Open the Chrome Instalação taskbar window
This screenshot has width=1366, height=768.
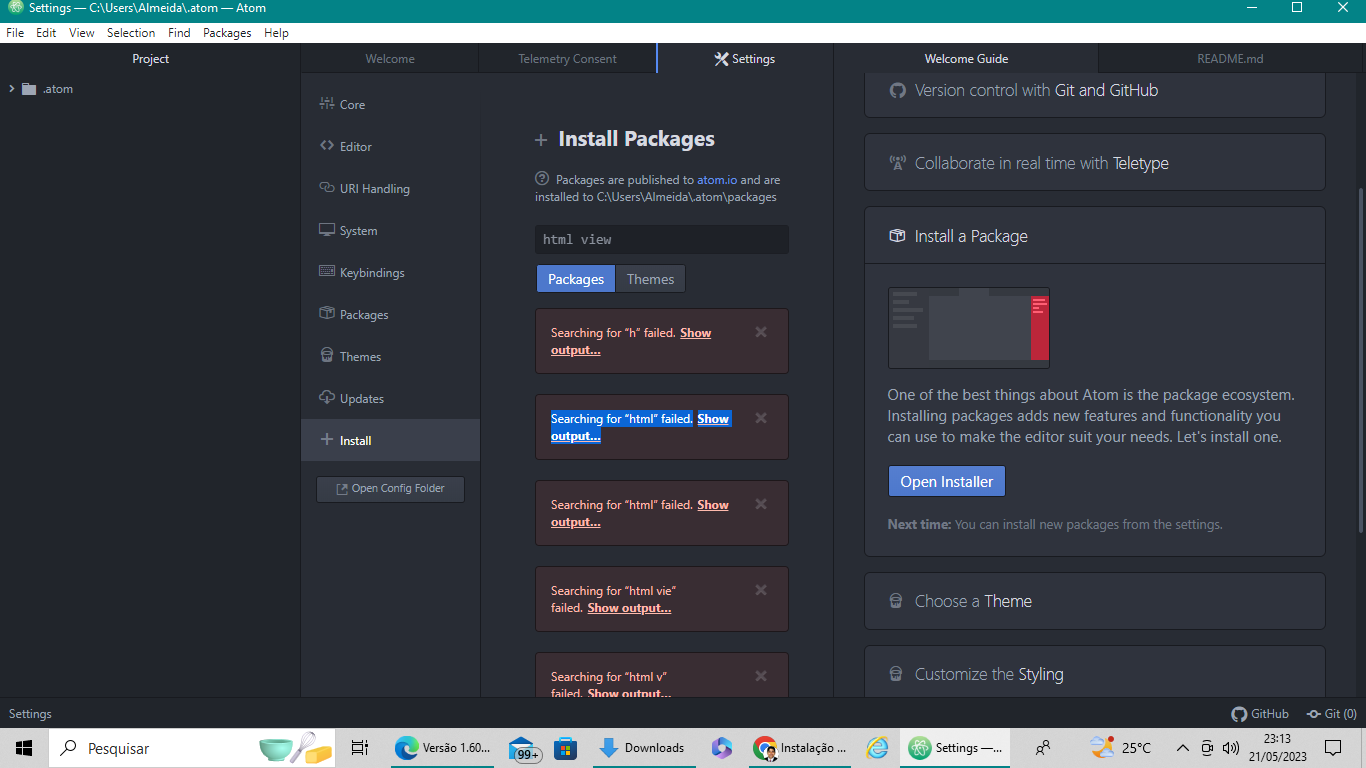click(800, 748)
